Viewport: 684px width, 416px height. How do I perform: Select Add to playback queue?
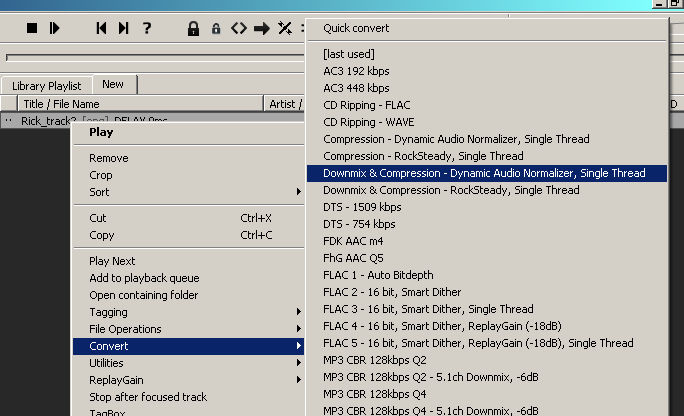pos(188,278)
